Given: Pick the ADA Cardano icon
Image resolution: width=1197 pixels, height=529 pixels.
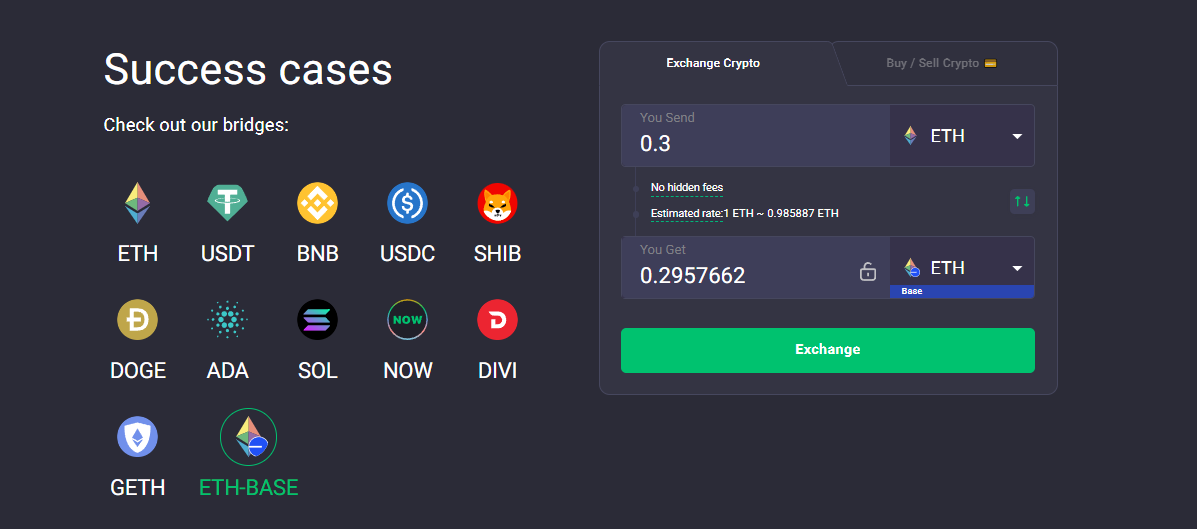Looking at the screenshot, I should tap(228, 320).
